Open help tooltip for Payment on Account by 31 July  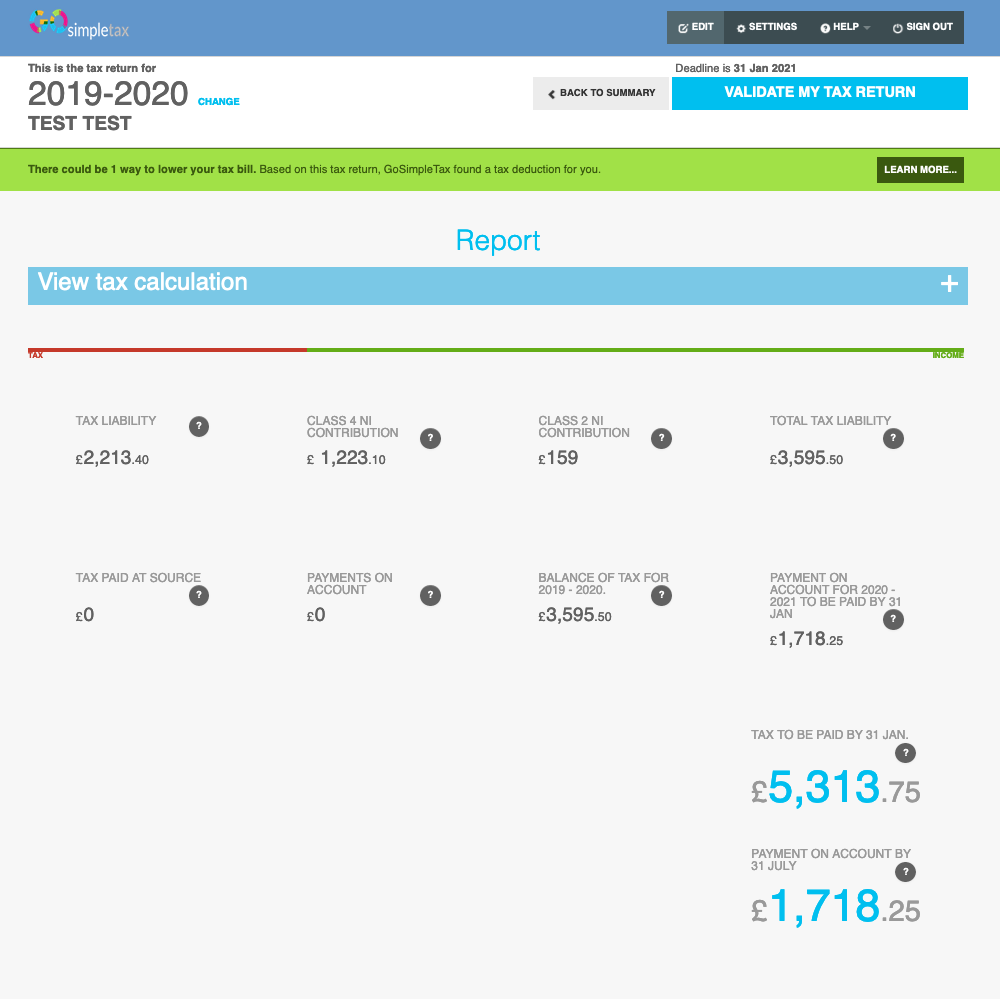pos(905,871)
